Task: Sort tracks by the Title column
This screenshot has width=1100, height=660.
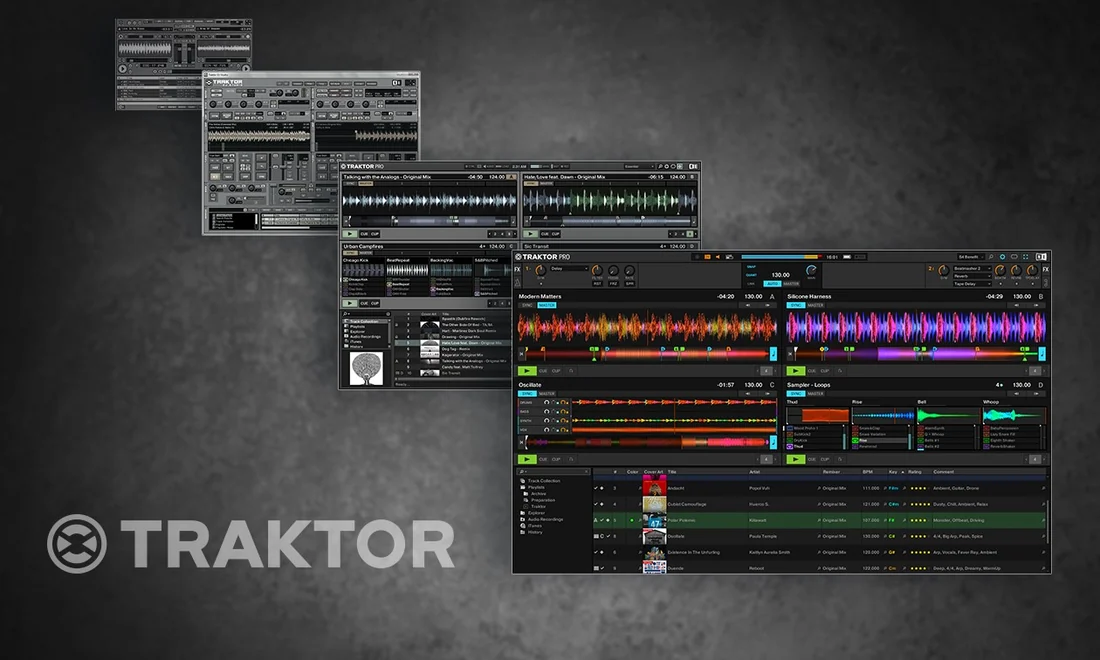Action: pos(672,472)
